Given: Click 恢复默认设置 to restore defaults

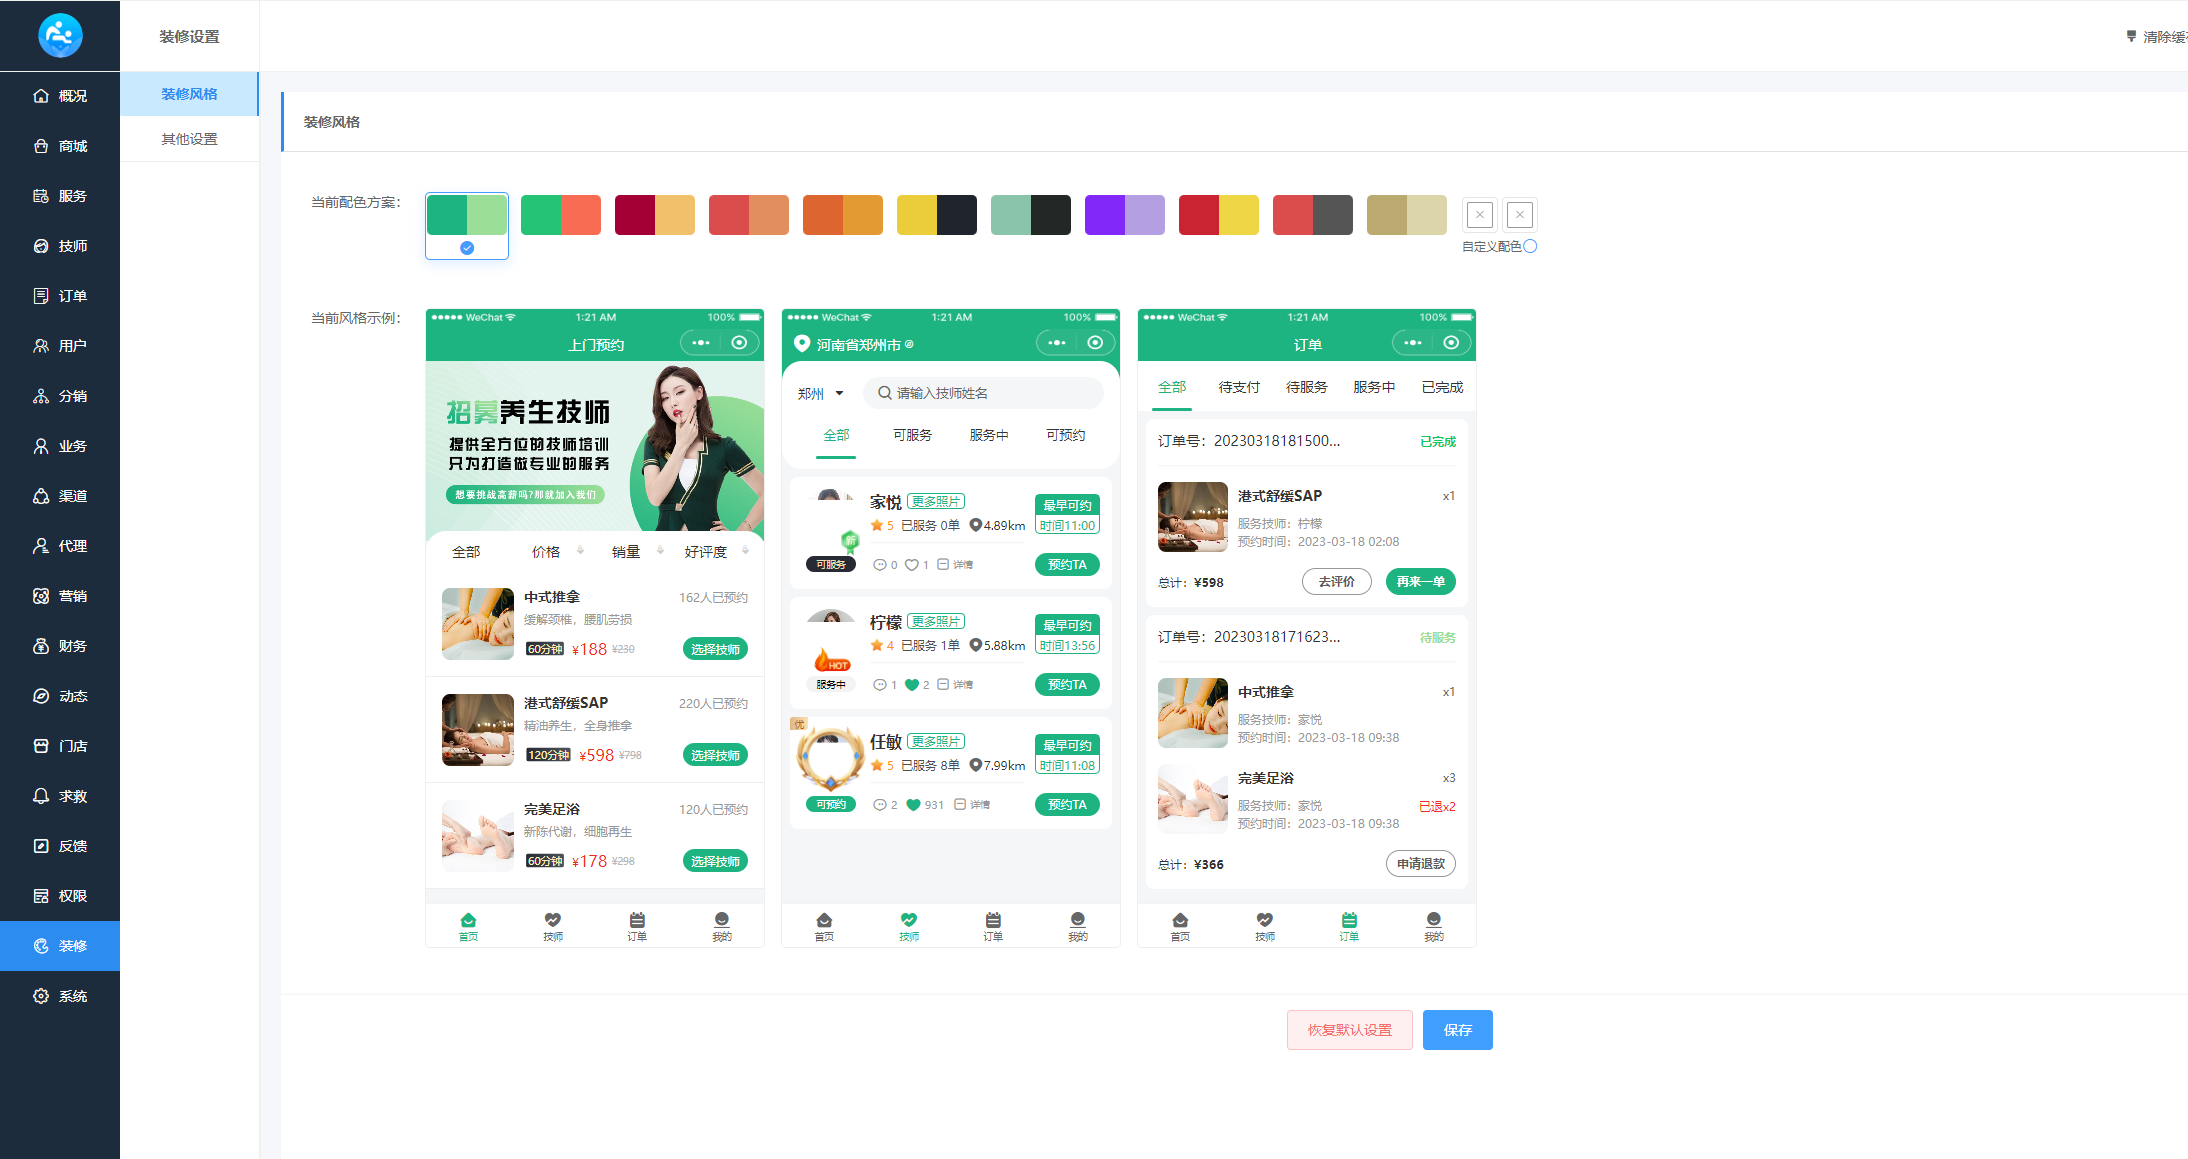Looking at the screenshot, I should [1349, 1029].
